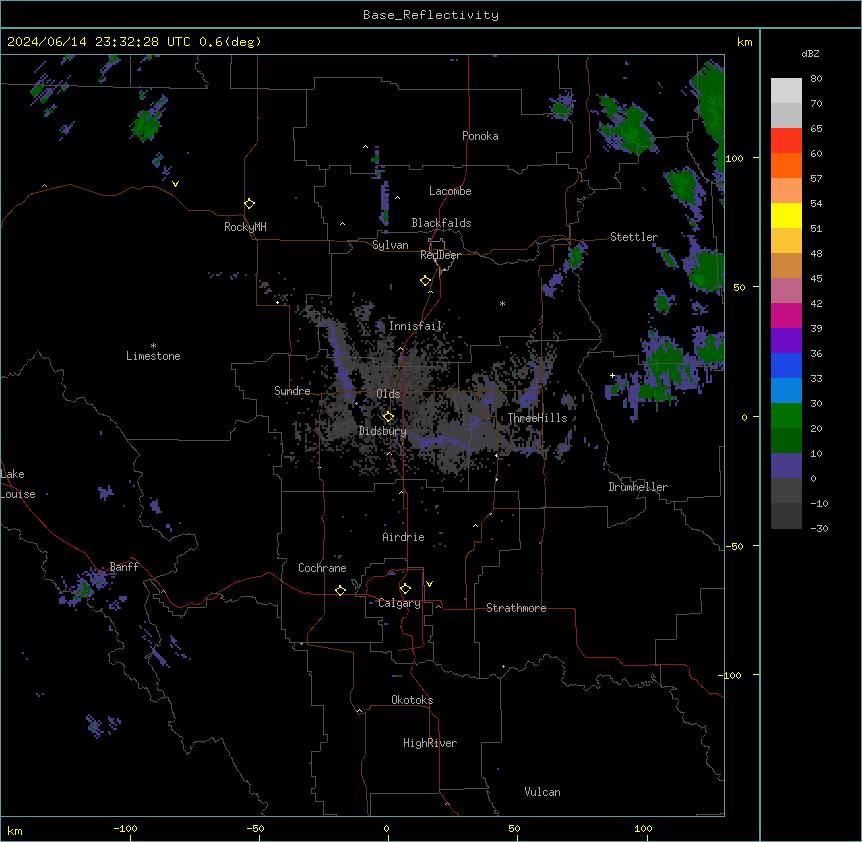Click the Lake Louise label
862x842 pixels.
coord(18,484)
